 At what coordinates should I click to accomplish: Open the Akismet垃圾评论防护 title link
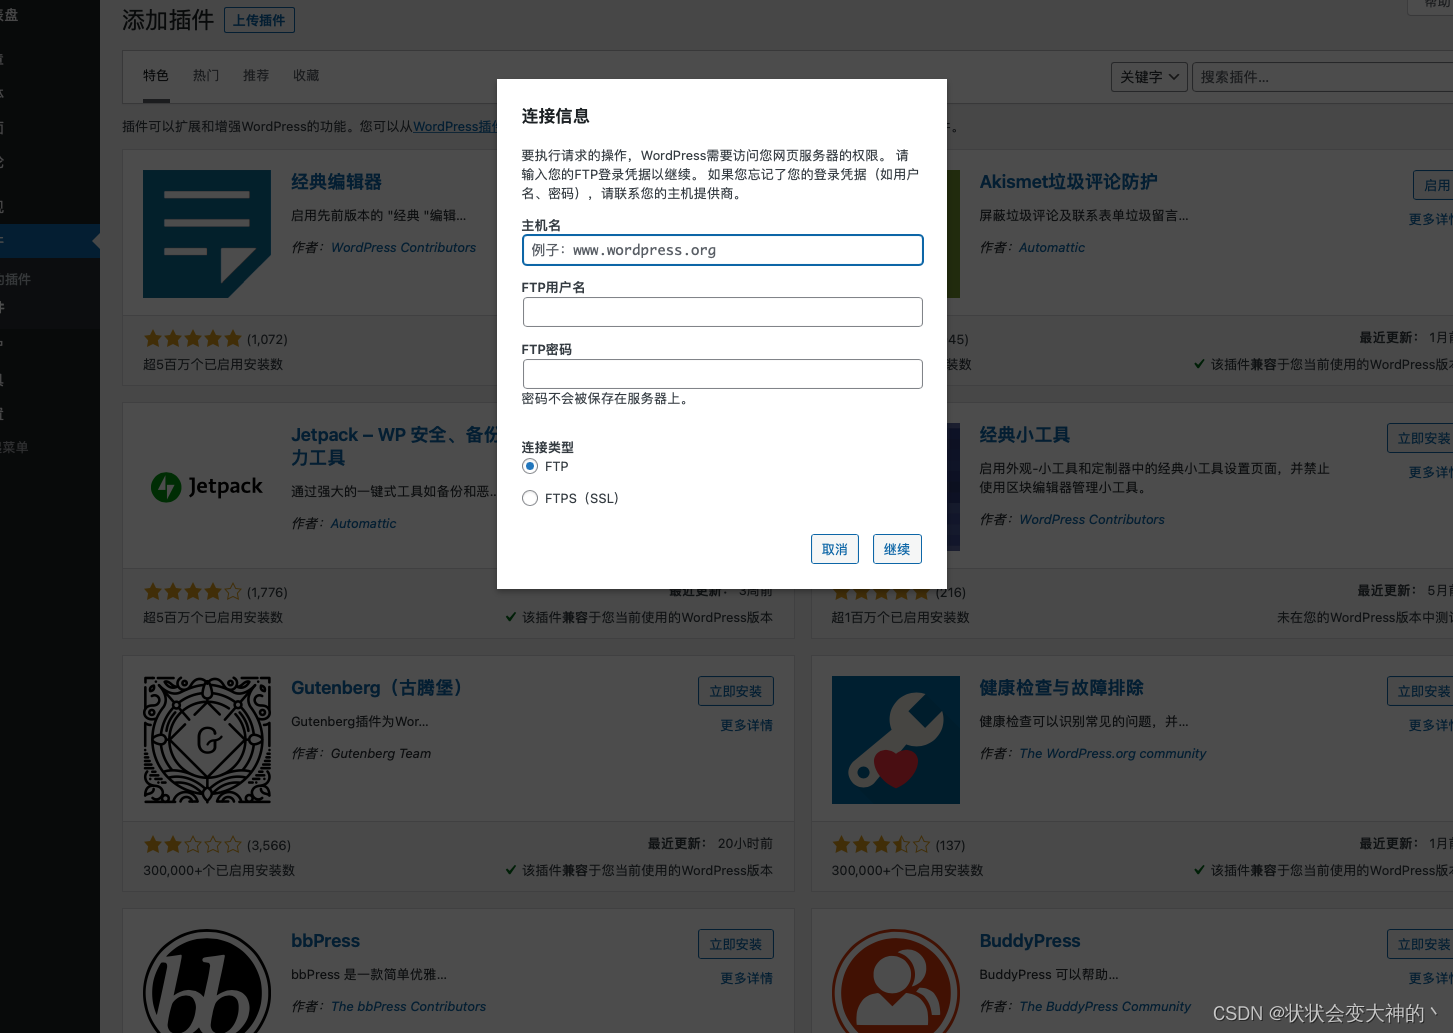click(1069, 182)
